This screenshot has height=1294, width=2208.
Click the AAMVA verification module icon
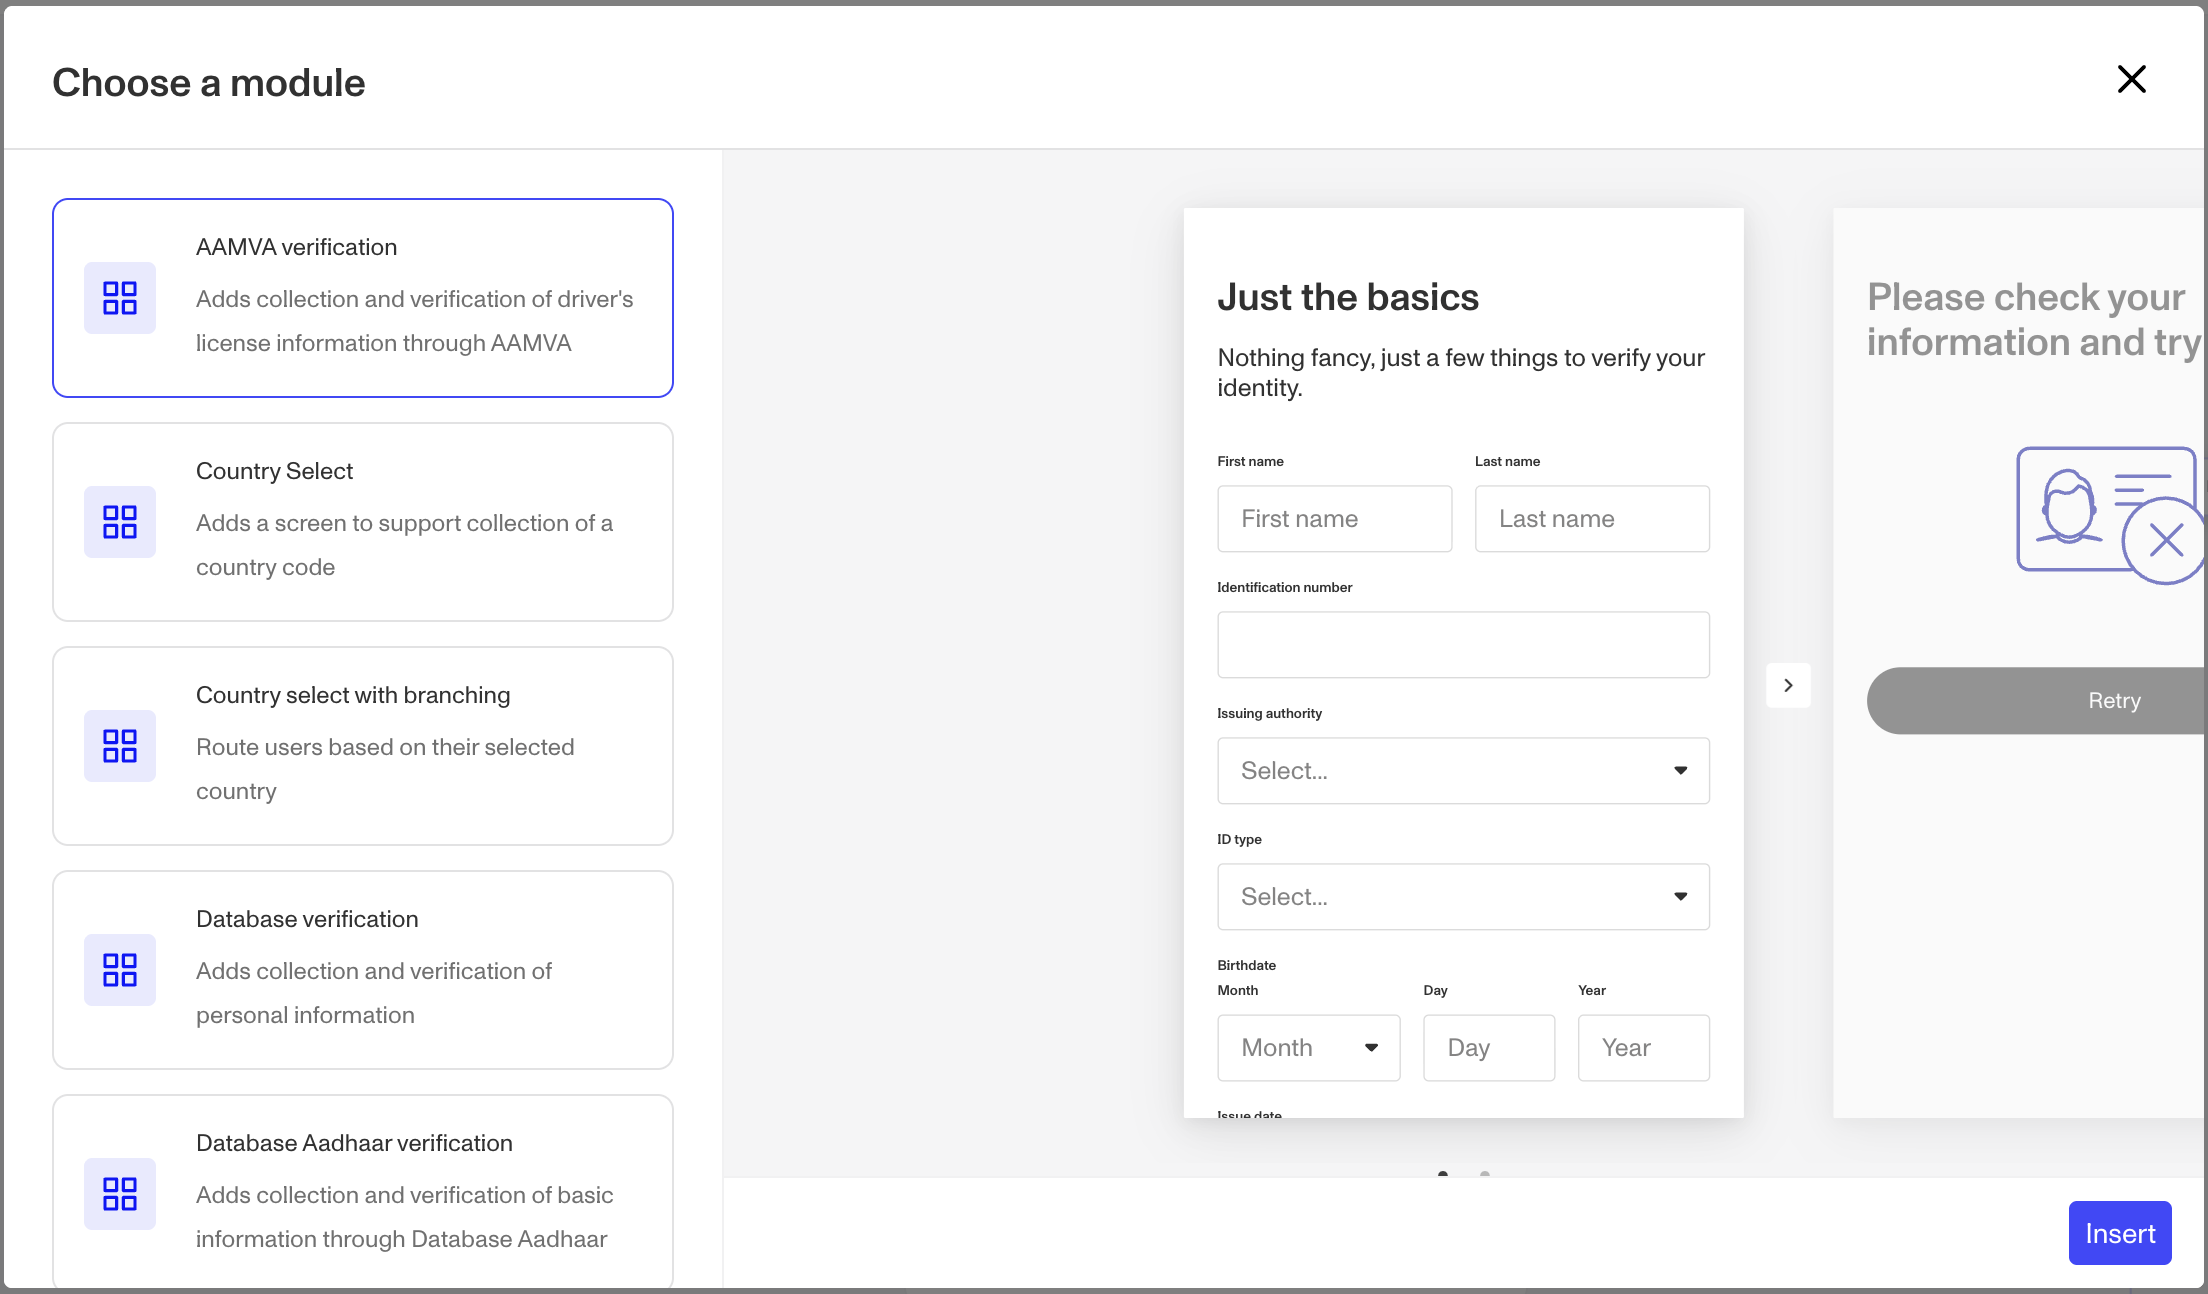[x=120, y=298]
